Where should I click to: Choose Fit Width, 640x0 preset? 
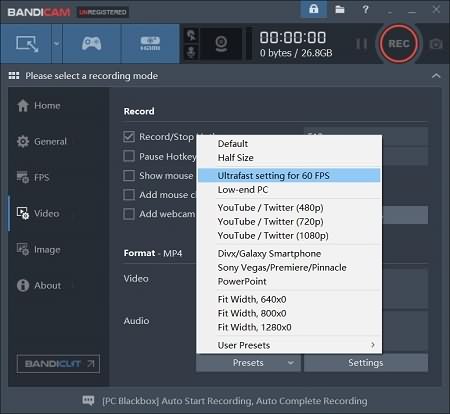[289, 299]
